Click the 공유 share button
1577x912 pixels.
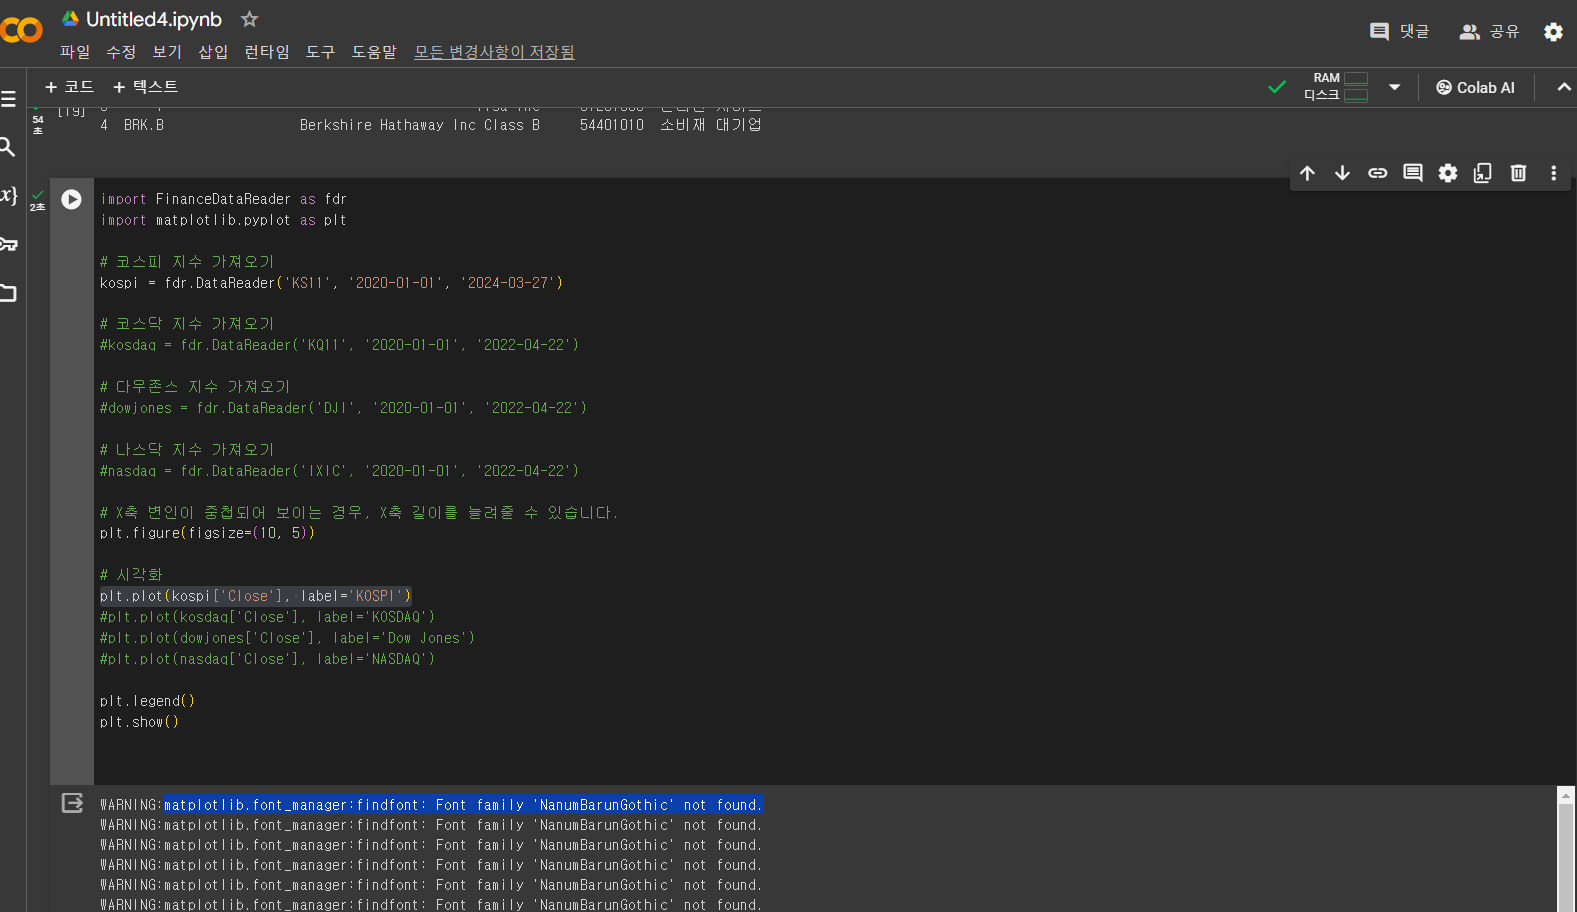1489,32
